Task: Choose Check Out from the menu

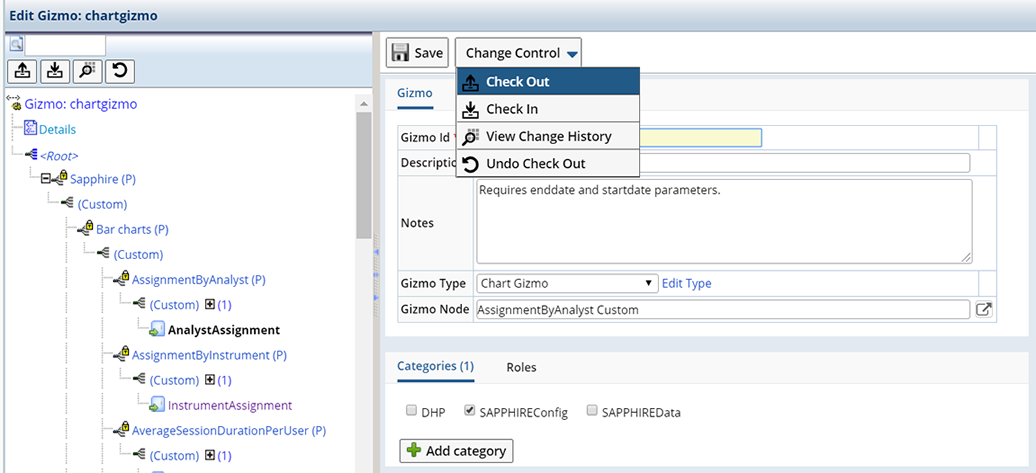Action: click(x=548, y=82)
